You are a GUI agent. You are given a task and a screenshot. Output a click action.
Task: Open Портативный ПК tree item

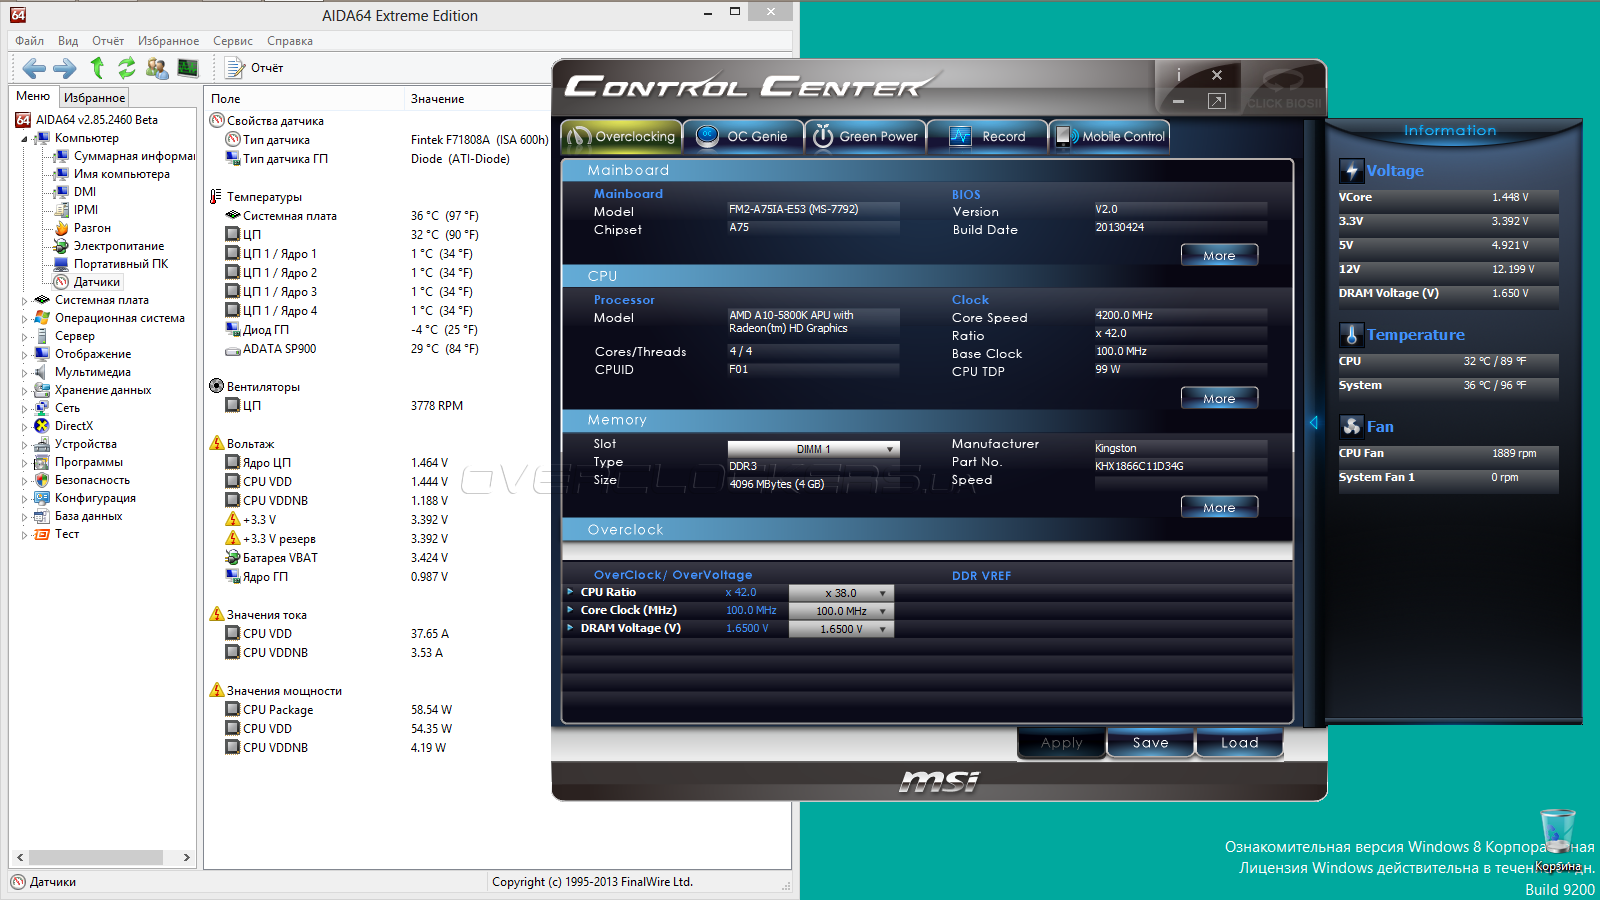pos(111,264)
